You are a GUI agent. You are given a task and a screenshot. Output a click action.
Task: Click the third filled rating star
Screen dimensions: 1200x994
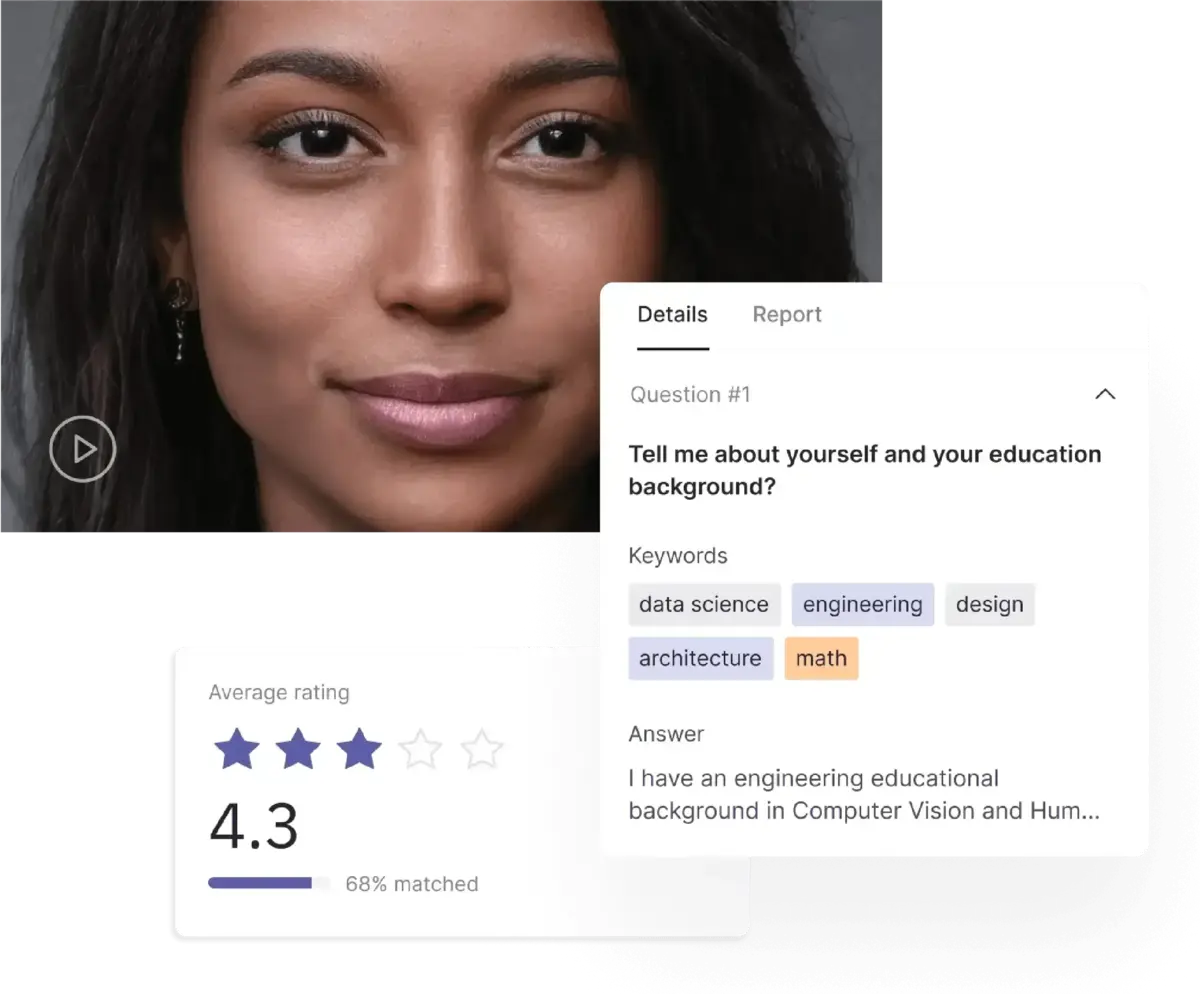pyautogui.click(x=359, y=749)
